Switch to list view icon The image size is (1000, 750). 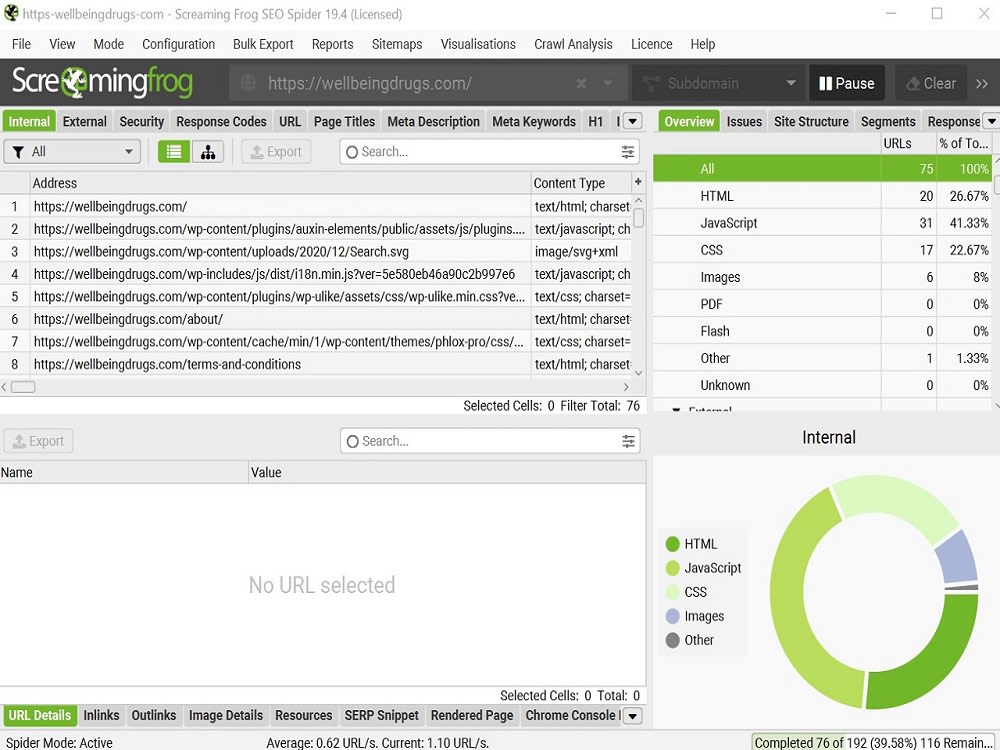point(174,152)
